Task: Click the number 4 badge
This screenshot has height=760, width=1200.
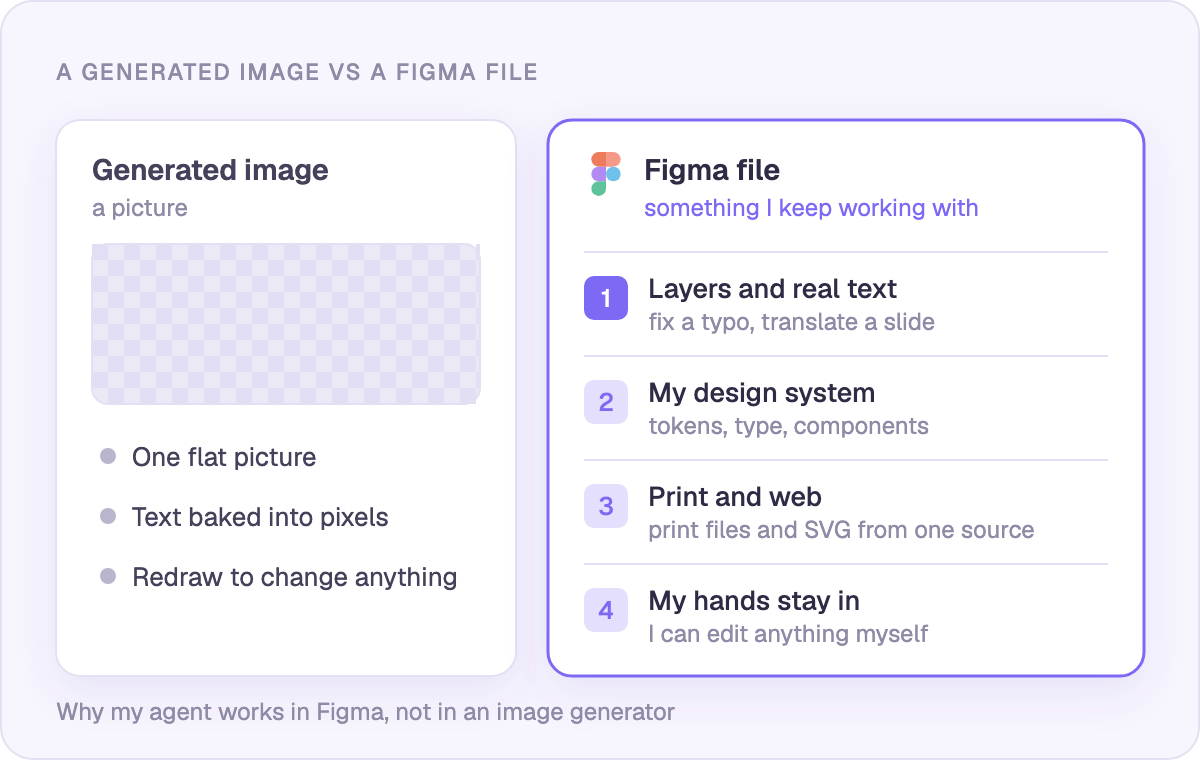Action: (606, 610)
